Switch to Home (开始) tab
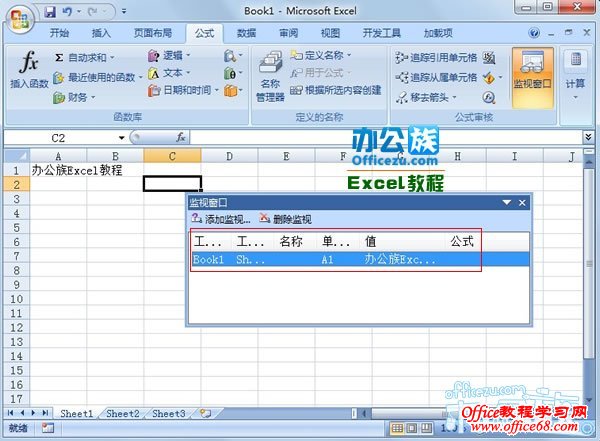 point(60,33)
